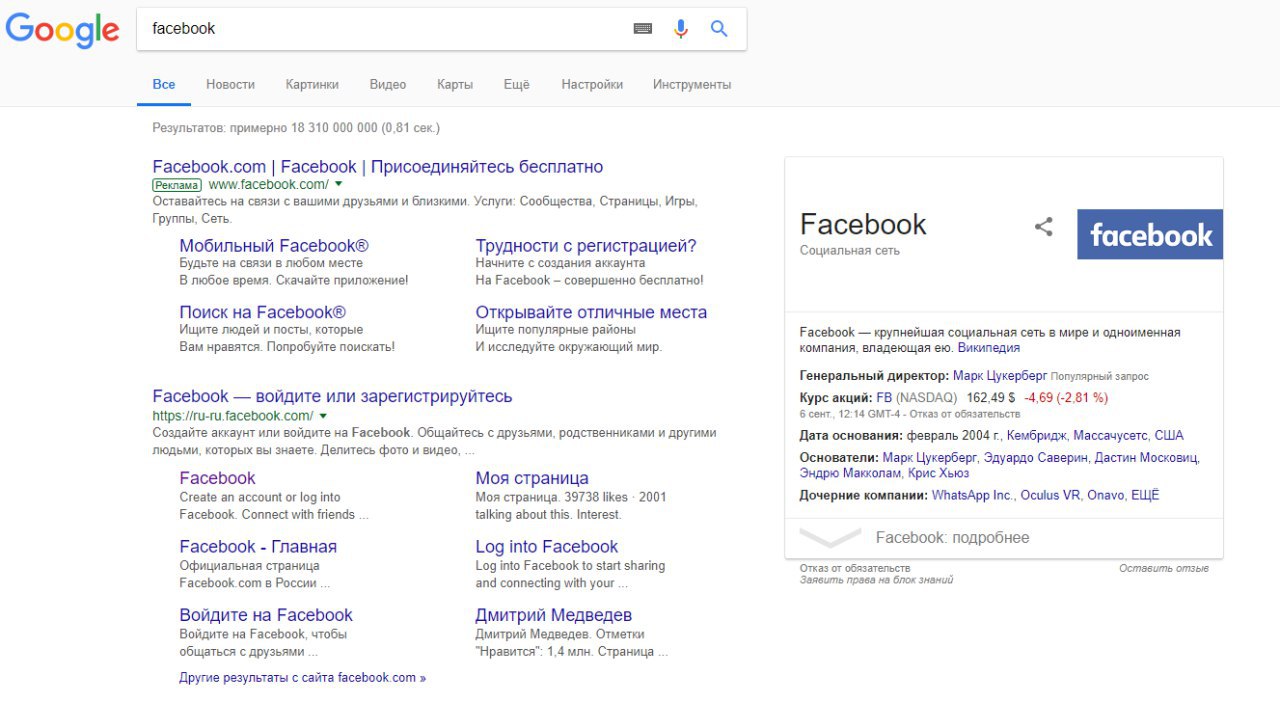Open 'Log into Facebook' sitelink
The height and width of the screenshot is (702, 1280).
click(547, 547)
